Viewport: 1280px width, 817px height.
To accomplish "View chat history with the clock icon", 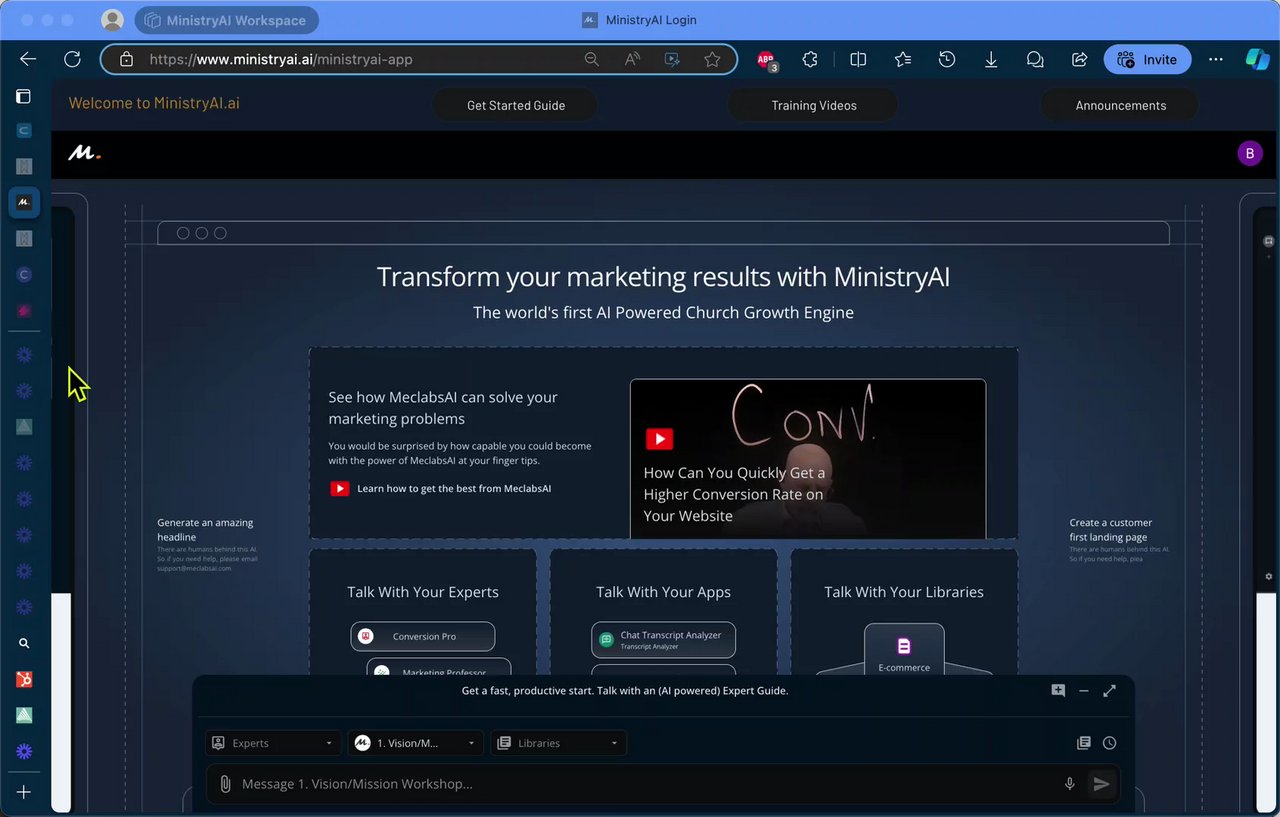I will pos(1110,743).
